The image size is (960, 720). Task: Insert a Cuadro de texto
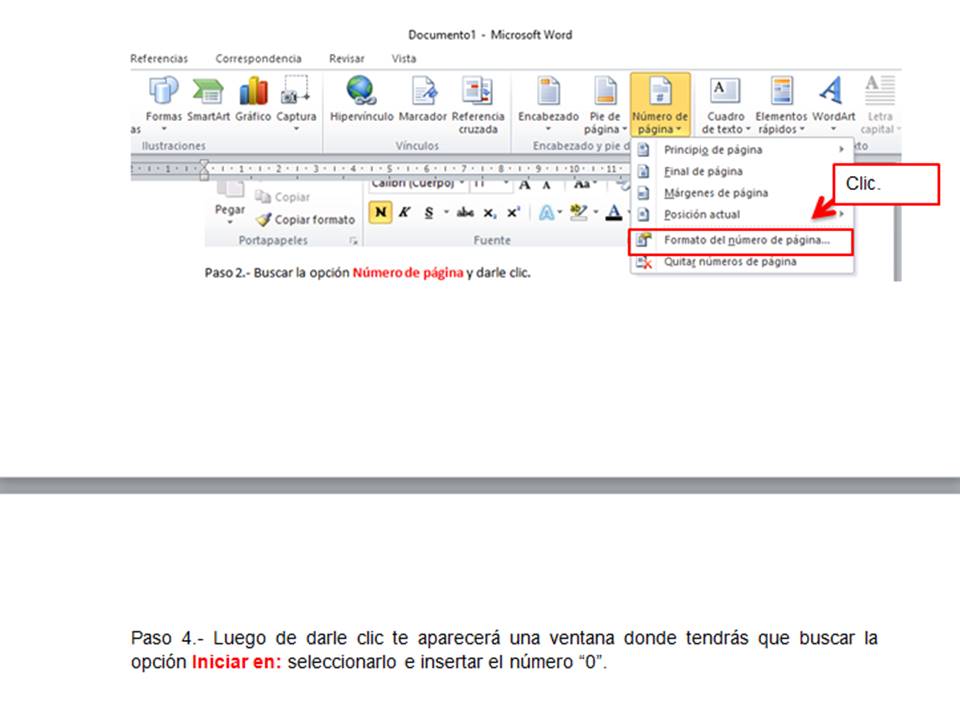pyautogui.click(x=726, y=105)
